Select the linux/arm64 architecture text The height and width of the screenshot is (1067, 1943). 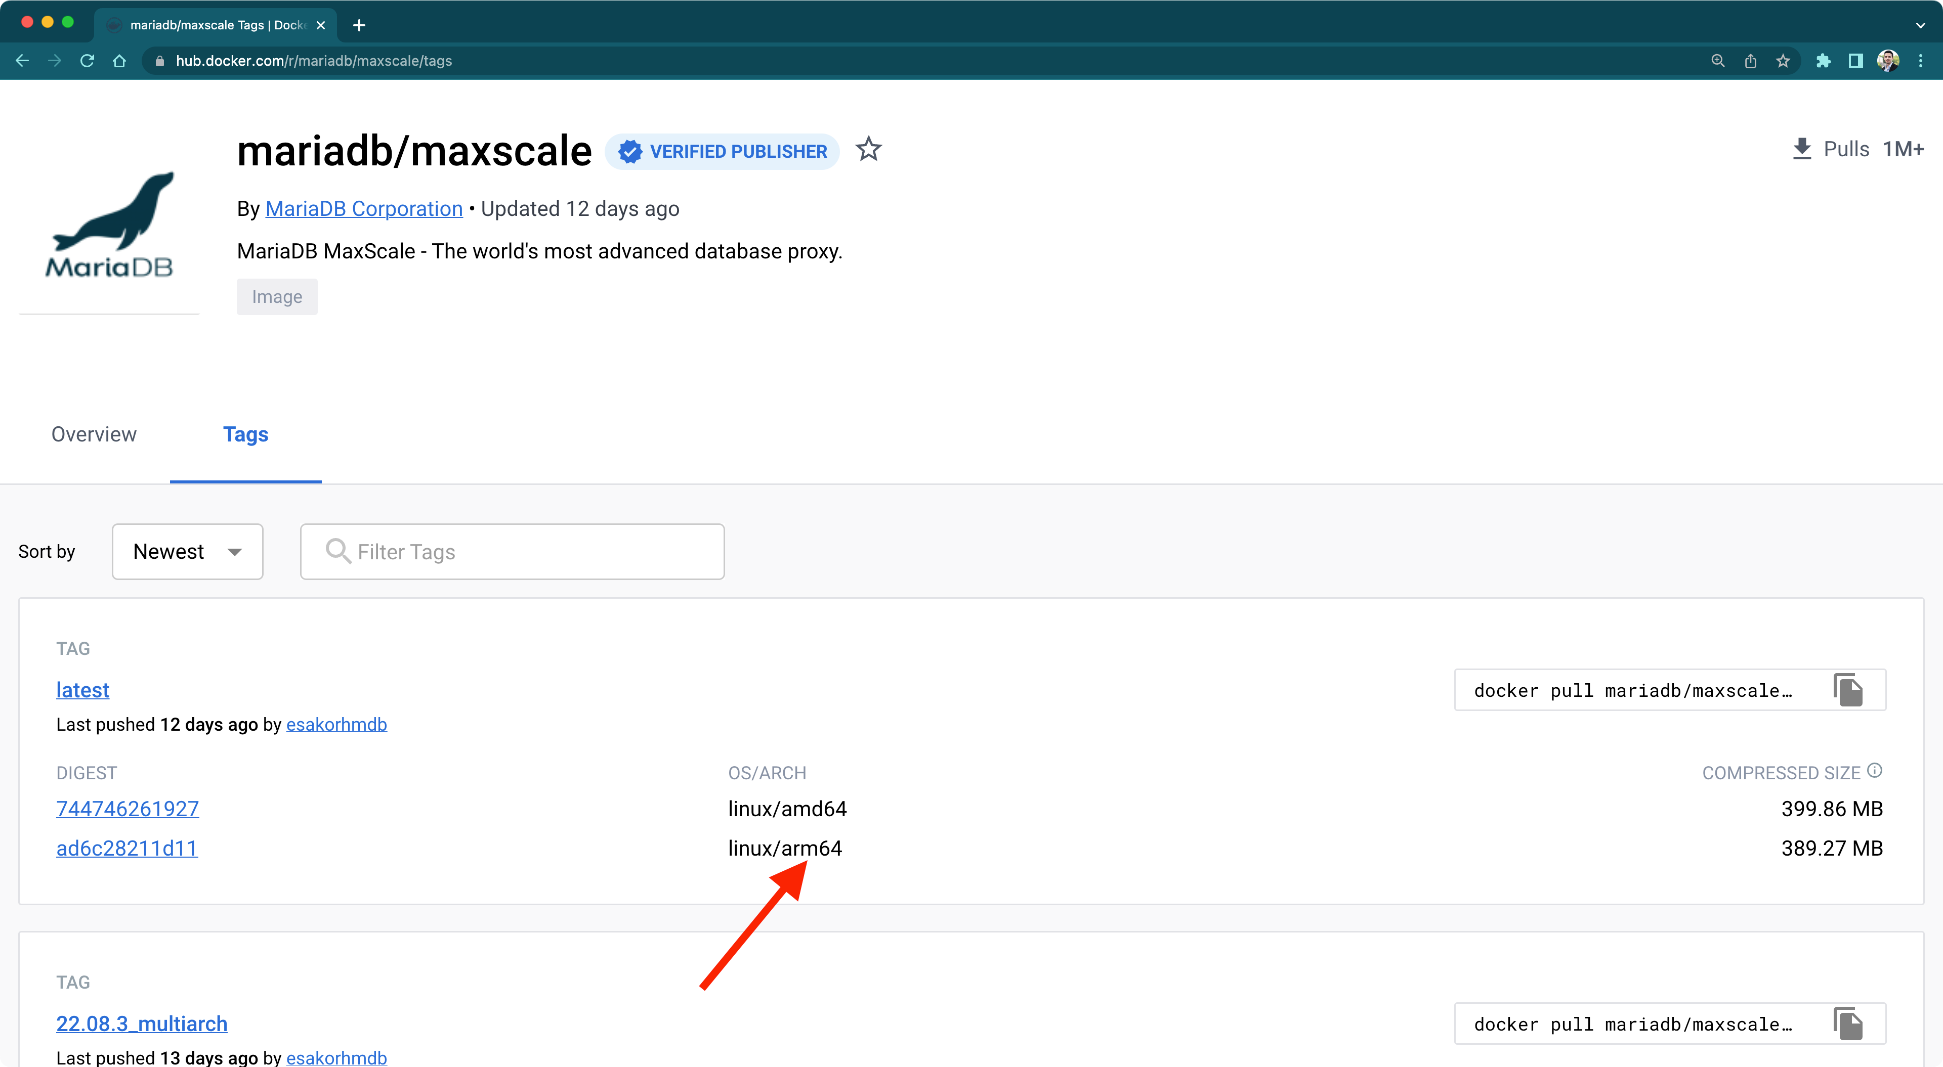coord(785,848)
